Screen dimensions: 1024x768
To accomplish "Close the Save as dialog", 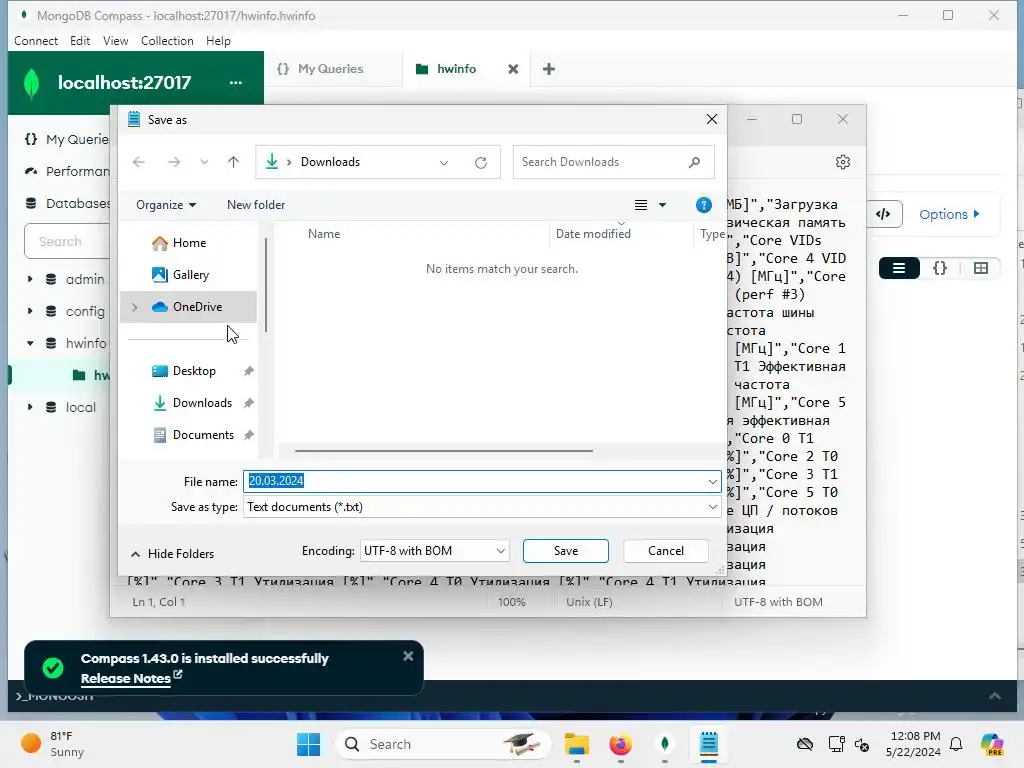I will pyautogui.click(x=712, y=119).
